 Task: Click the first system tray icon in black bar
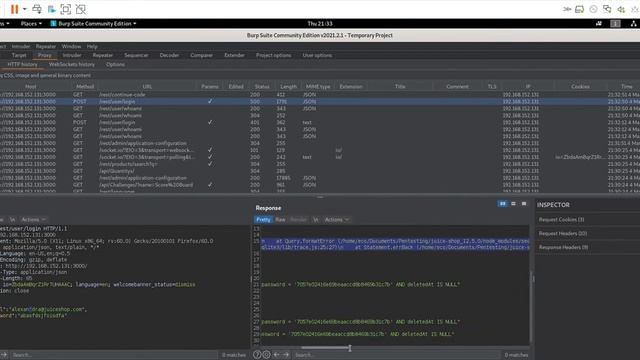(x=599, y=24)
